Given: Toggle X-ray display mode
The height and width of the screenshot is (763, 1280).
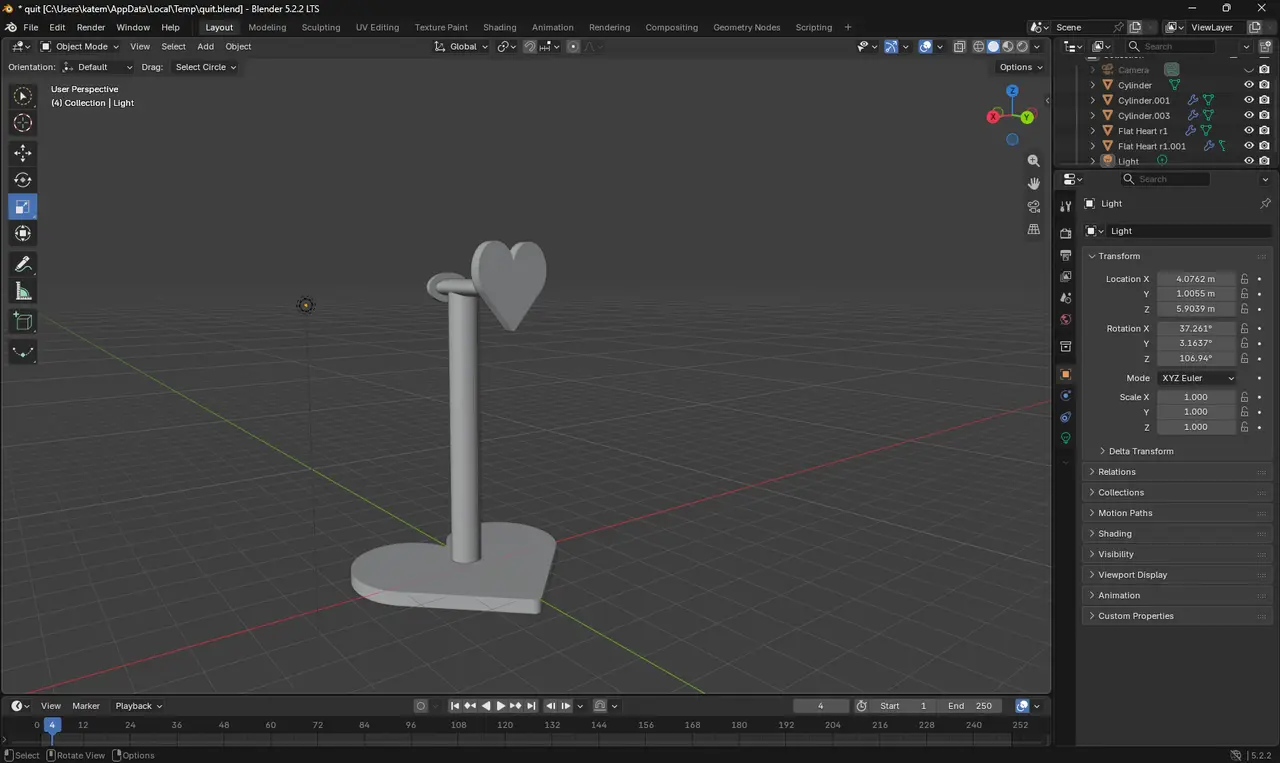Looking at the screenshot, I should (x=959, y=46).
